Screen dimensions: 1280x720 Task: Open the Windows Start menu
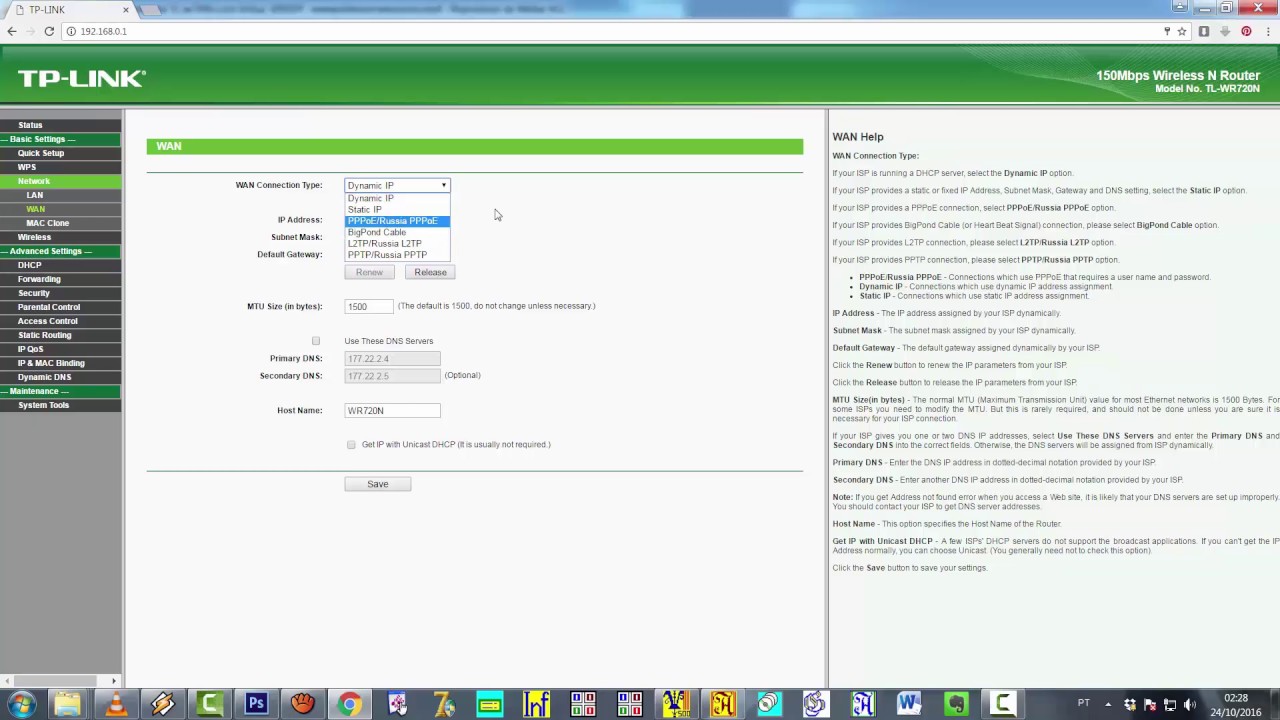(x=21, y=704)
